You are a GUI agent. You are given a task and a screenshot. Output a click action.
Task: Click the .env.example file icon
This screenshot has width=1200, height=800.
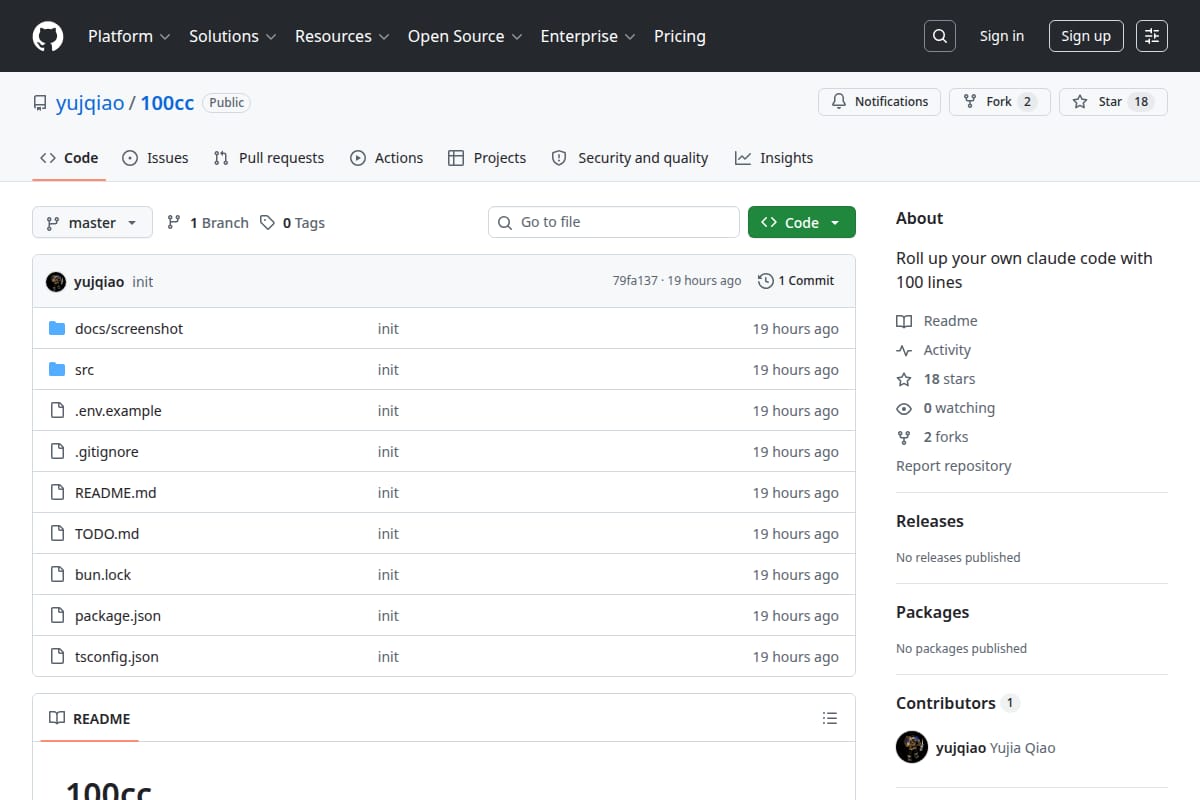coord(57,411)
